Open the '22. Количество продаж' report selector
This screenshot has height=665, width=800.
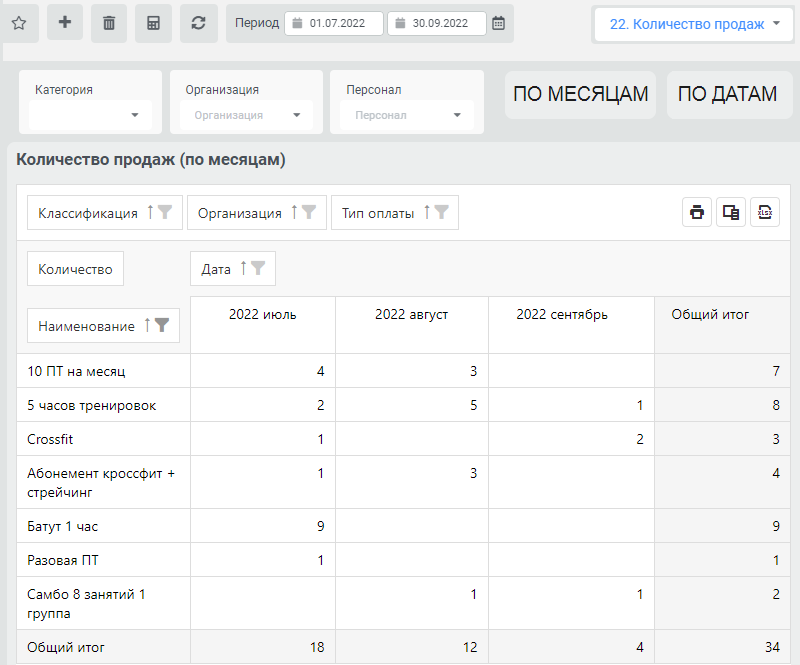(694, 24)
